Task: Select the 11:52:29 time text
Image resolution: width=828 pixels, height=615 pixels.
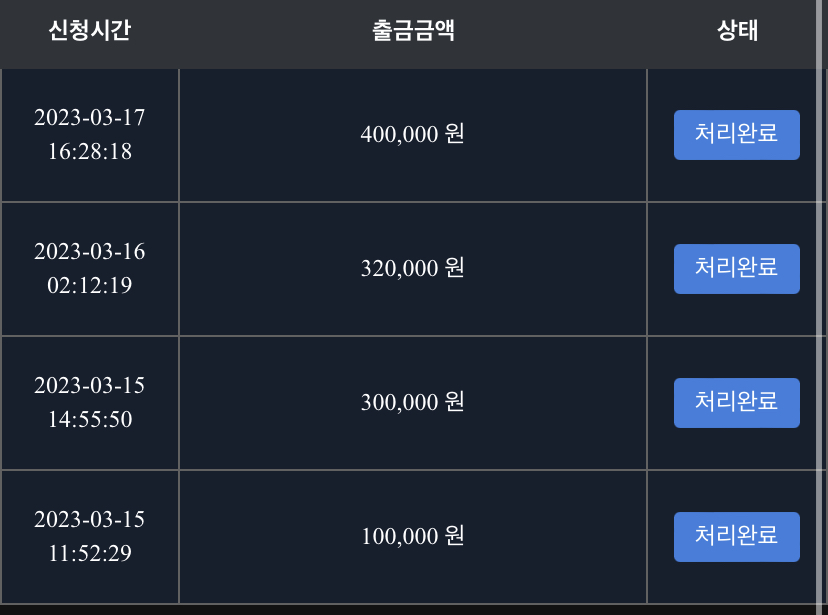Action: click(x=90, y=554)
